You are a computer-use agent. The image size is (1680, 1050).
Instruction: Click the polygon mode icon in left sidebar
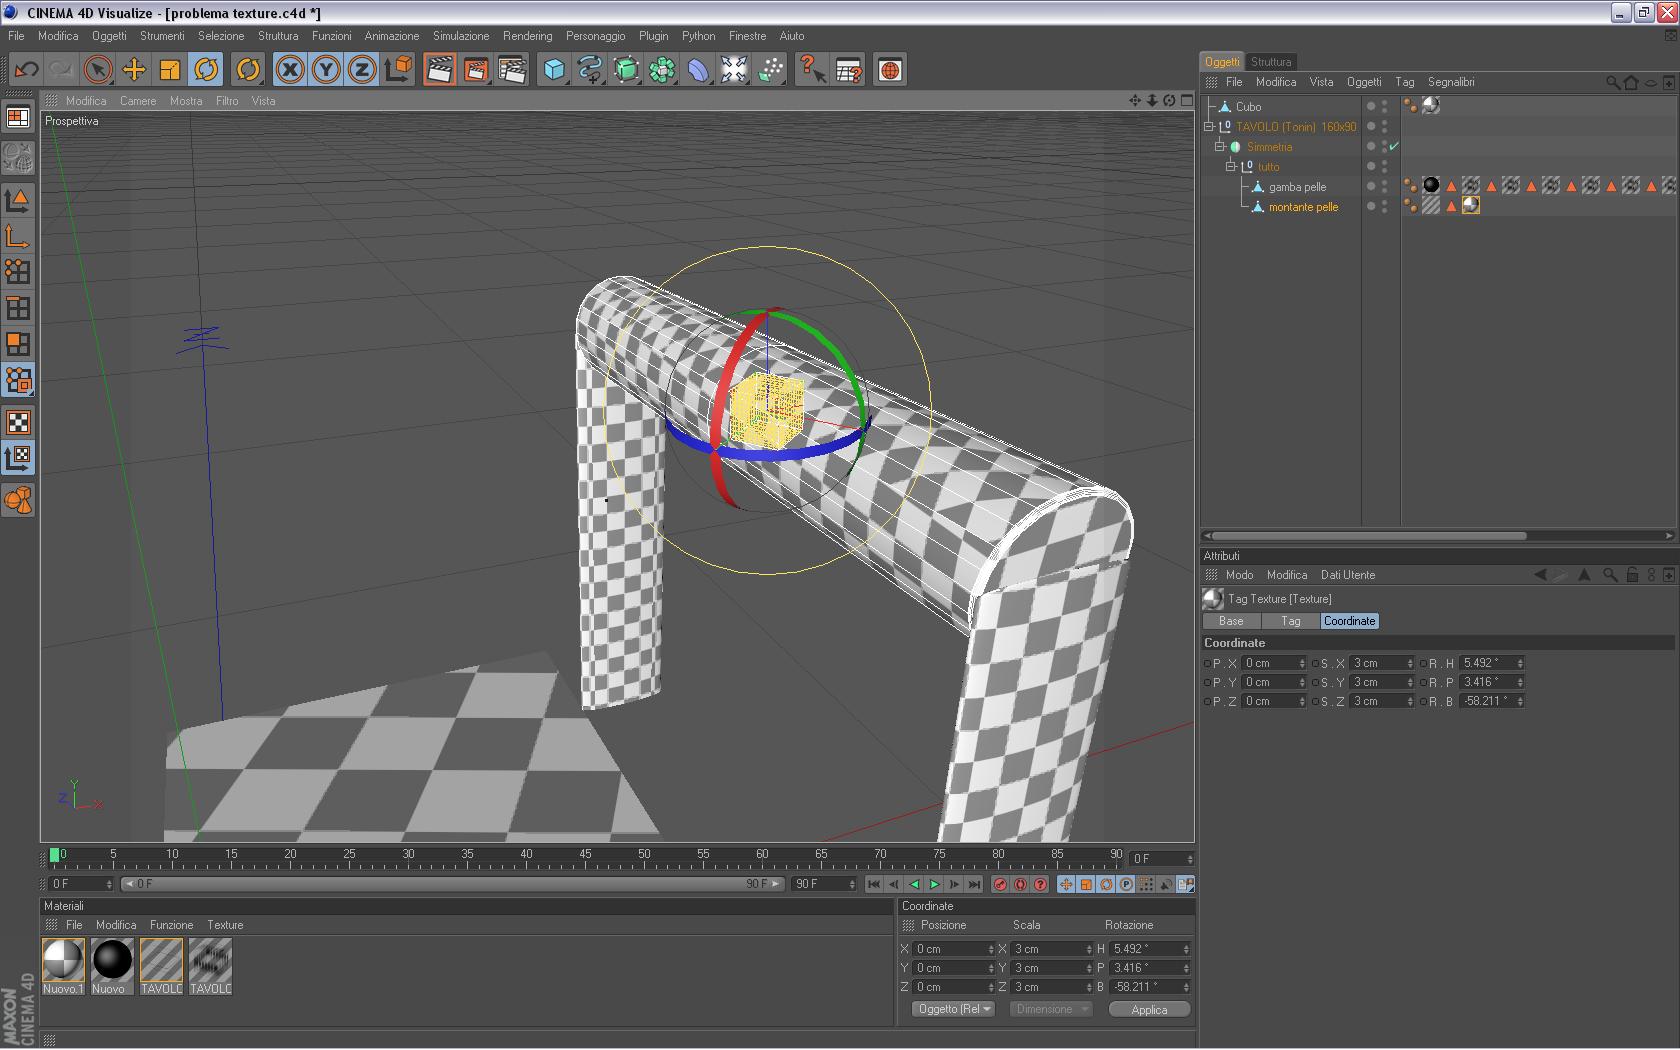[18, 344]
